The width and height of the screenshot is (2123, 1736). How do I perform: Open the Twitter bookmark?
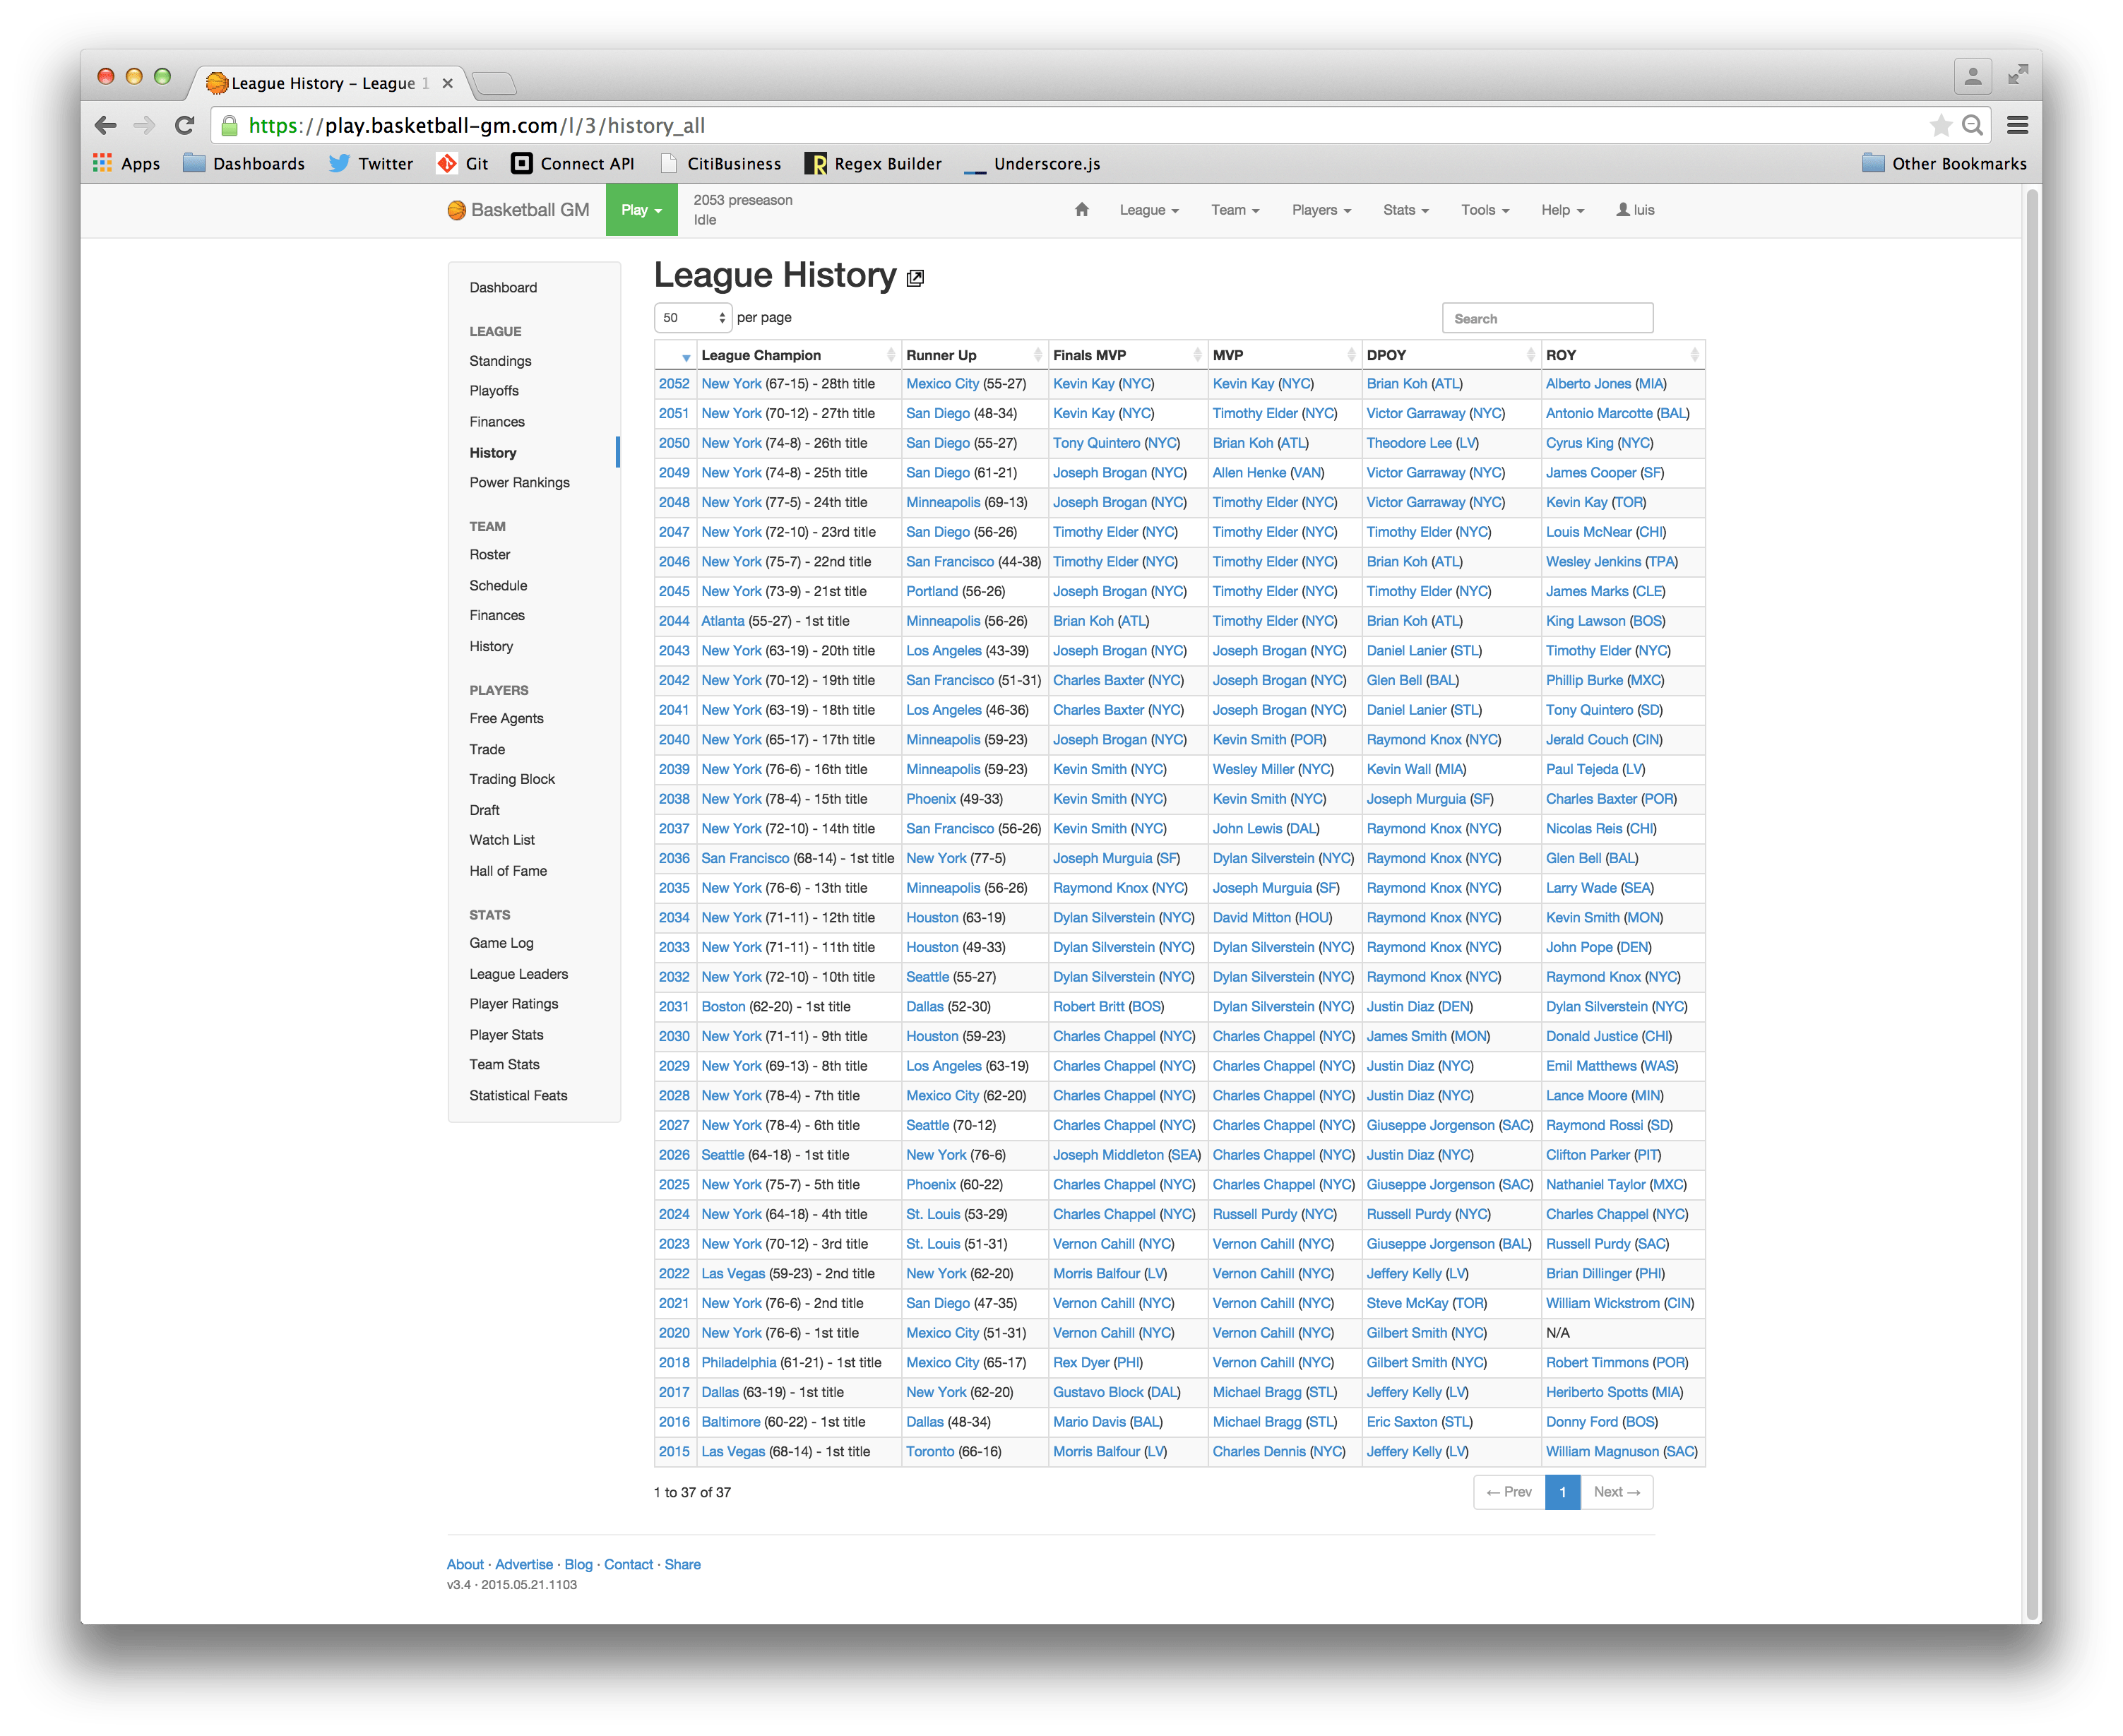click(371, 164)
